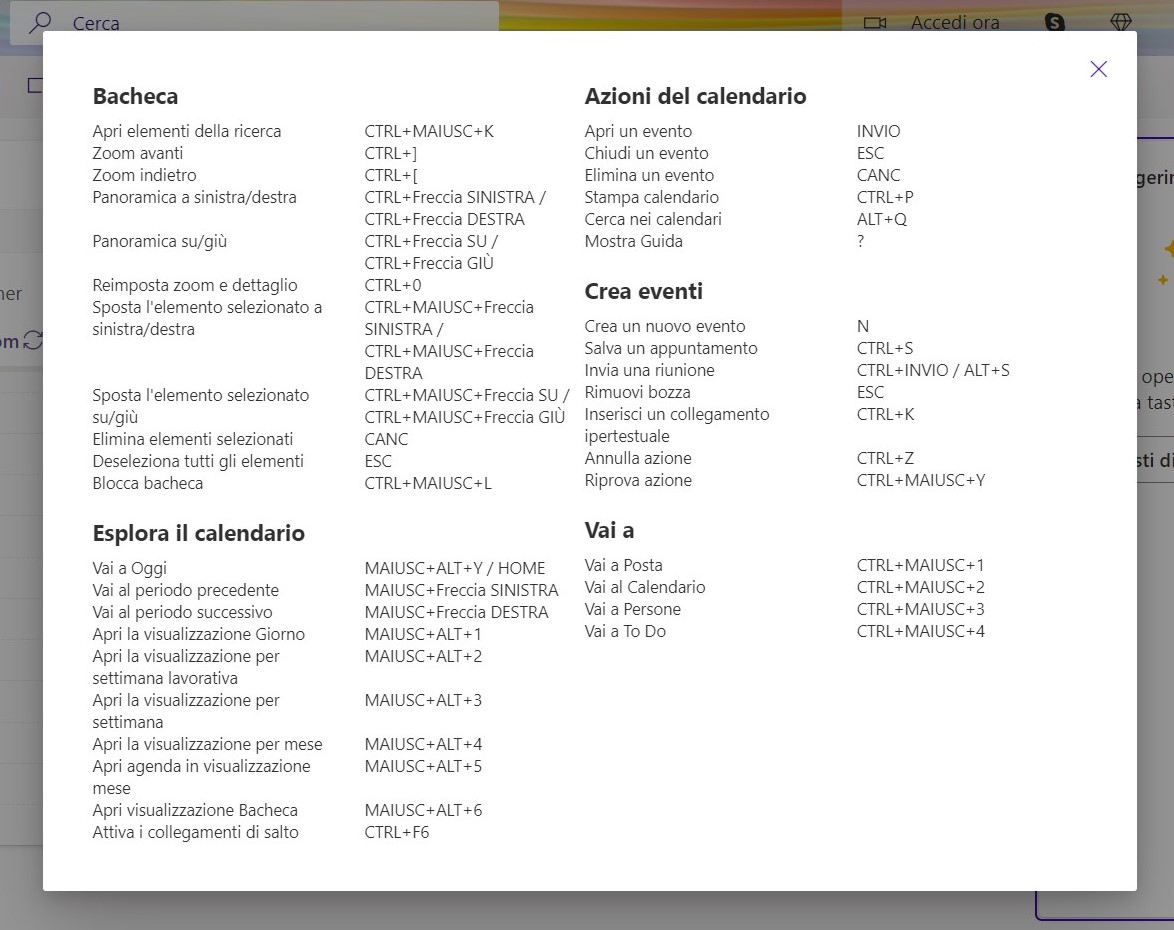The width and height of the screenshot is (1174, 930).
Task: Click 'Apri la visualizzazione per mese' label
Action: pos(207,744)
